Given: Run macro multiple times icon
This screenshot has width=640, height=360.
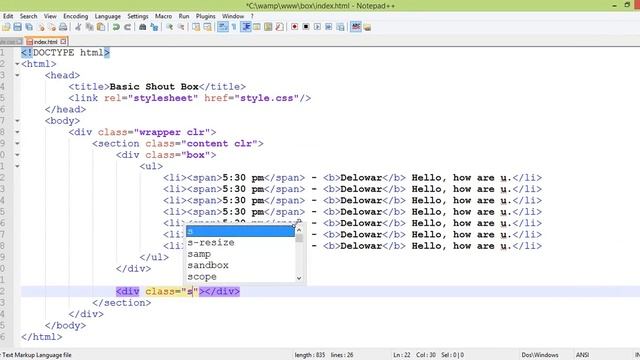Looking at the screenshot, I should [329, 27].
